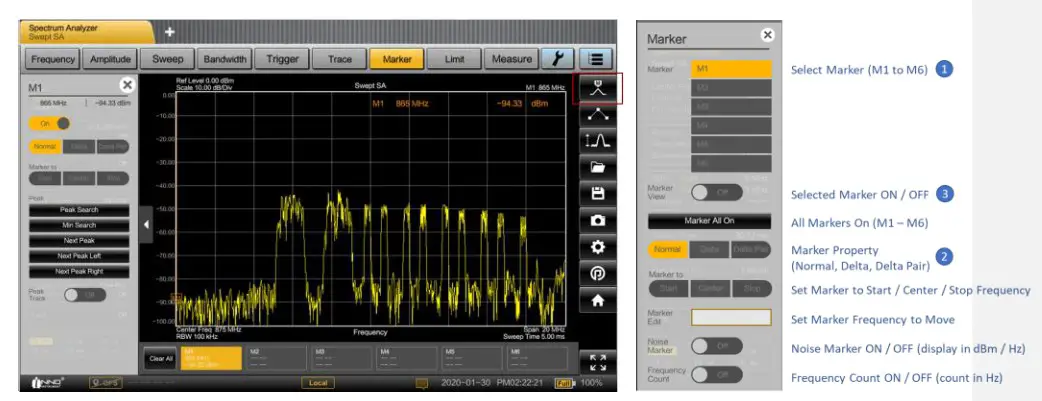1042x401 pixels.
Task: Open the Limit menu
Action: point(455,59)
